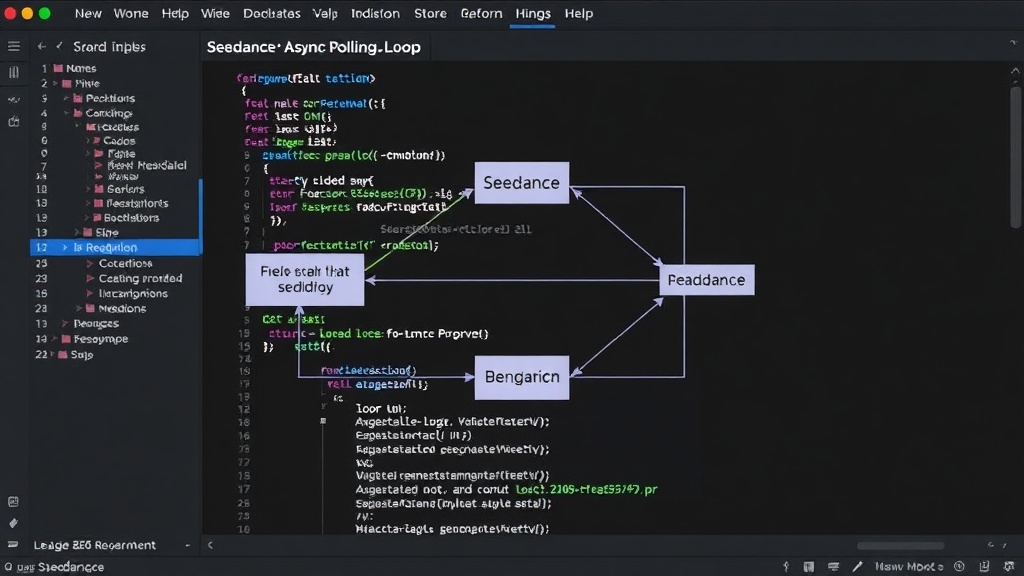Viewport: 1024px width, 576px height.
Task: Open the settings gear icon in the status bar
Action: pyautogui.click(x=1009, y=566)
